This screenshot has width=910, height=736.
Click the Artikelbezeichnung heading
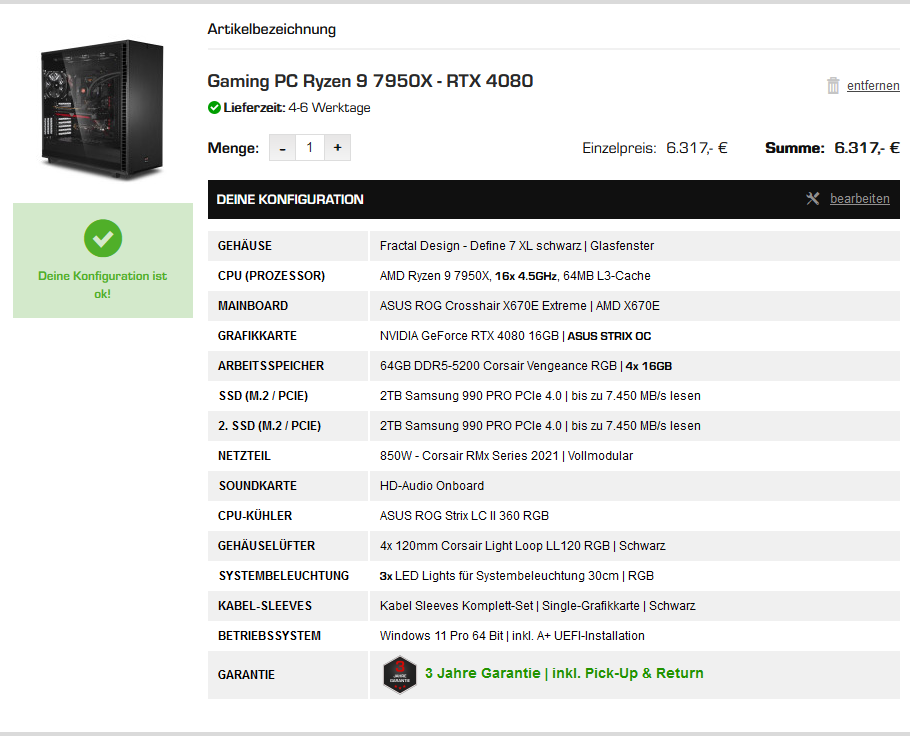272,29
